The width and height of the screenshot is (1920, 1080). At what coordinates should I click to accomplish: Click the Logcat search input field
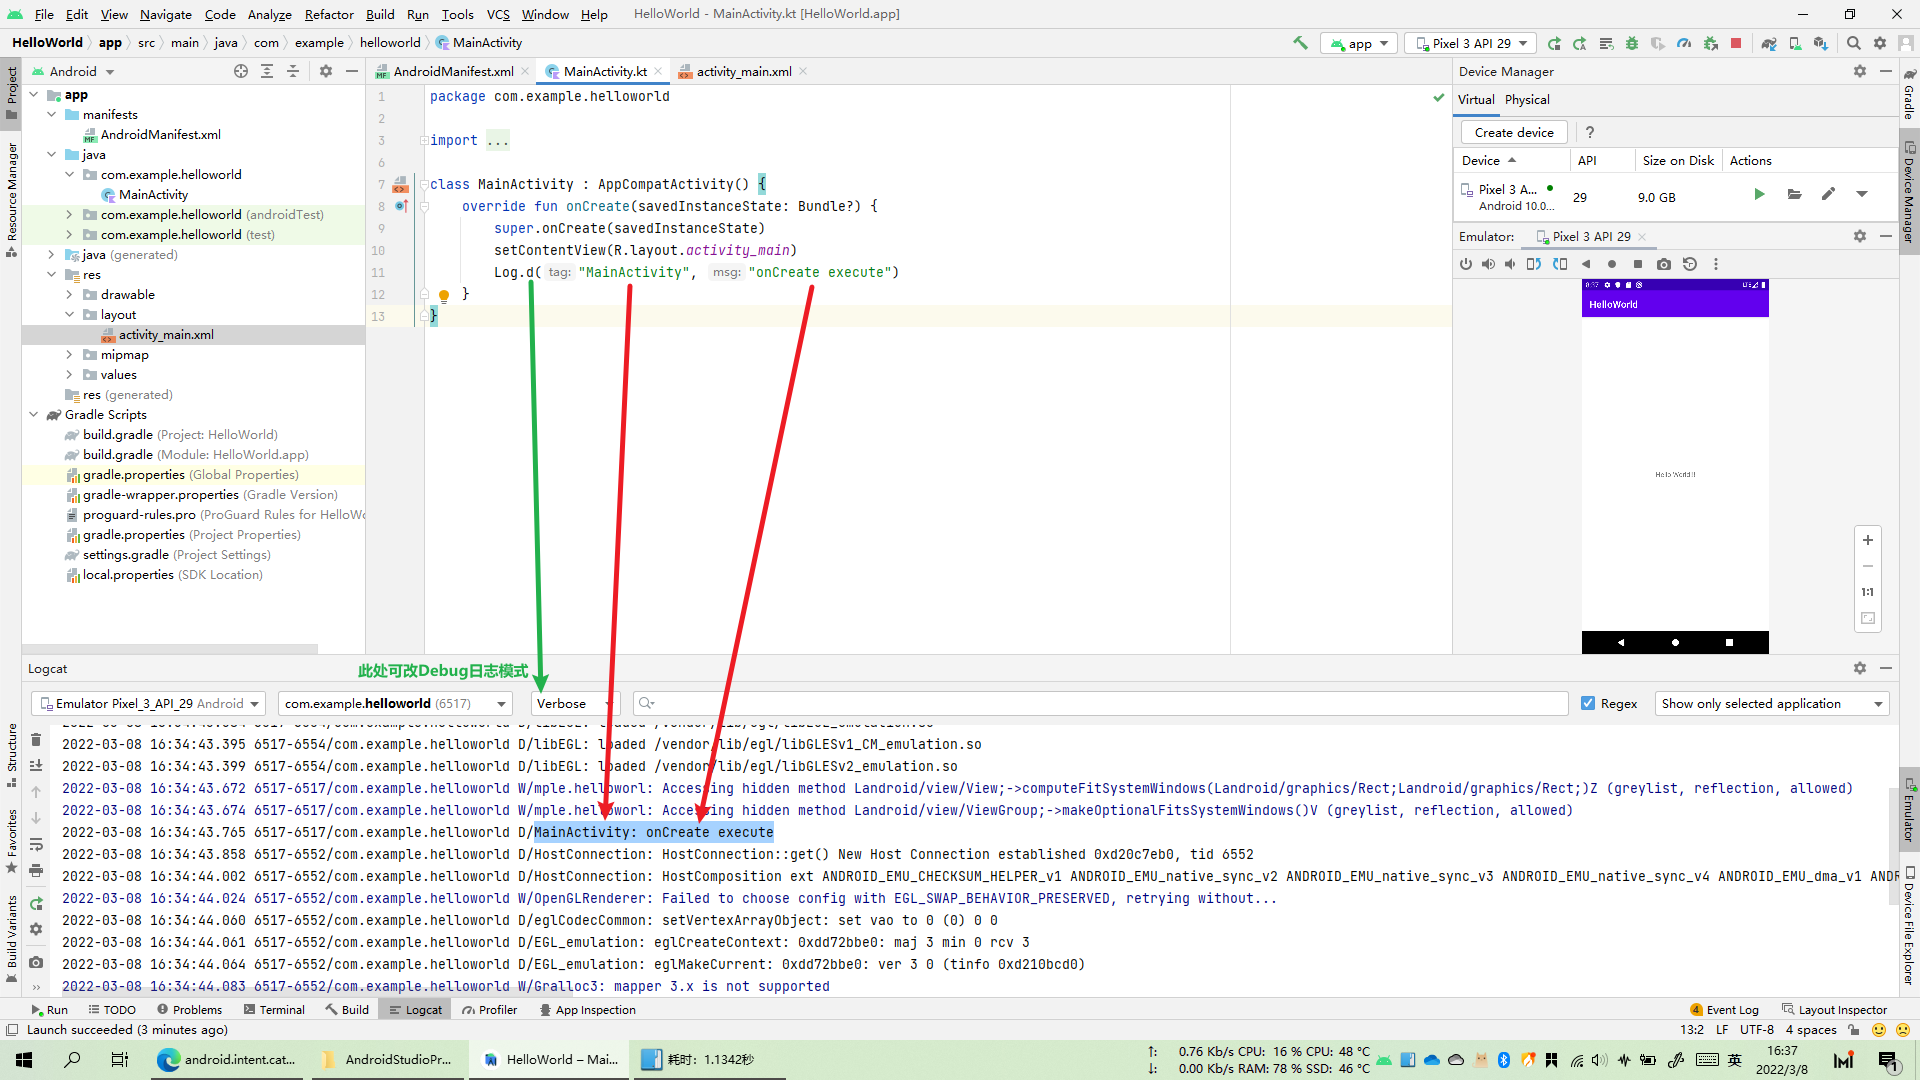click(1100, 703)
